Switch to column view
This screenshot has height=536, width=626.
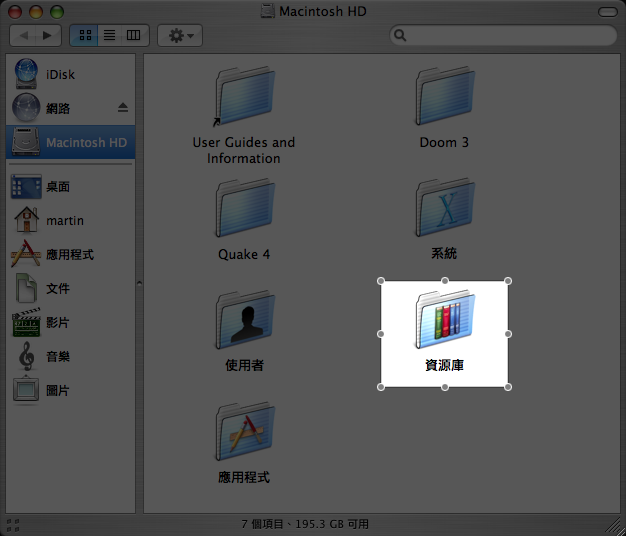[x=135, y=36]
